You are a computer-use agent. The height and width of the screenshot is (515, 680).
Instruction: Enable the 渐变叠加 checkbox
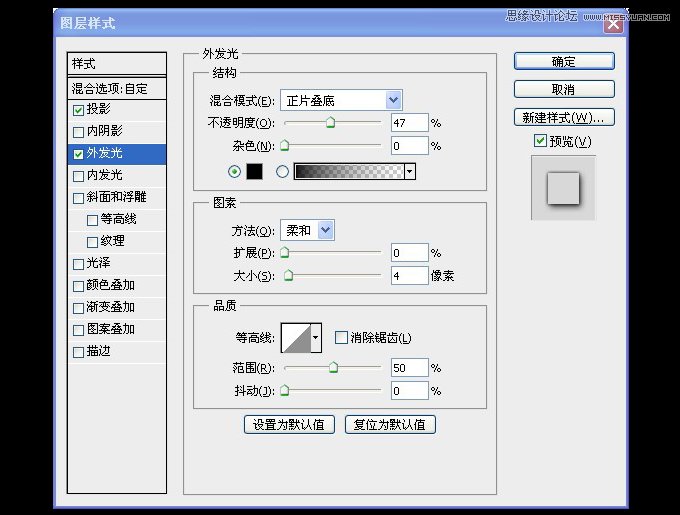pyautogui.click(x=78, y=308)
